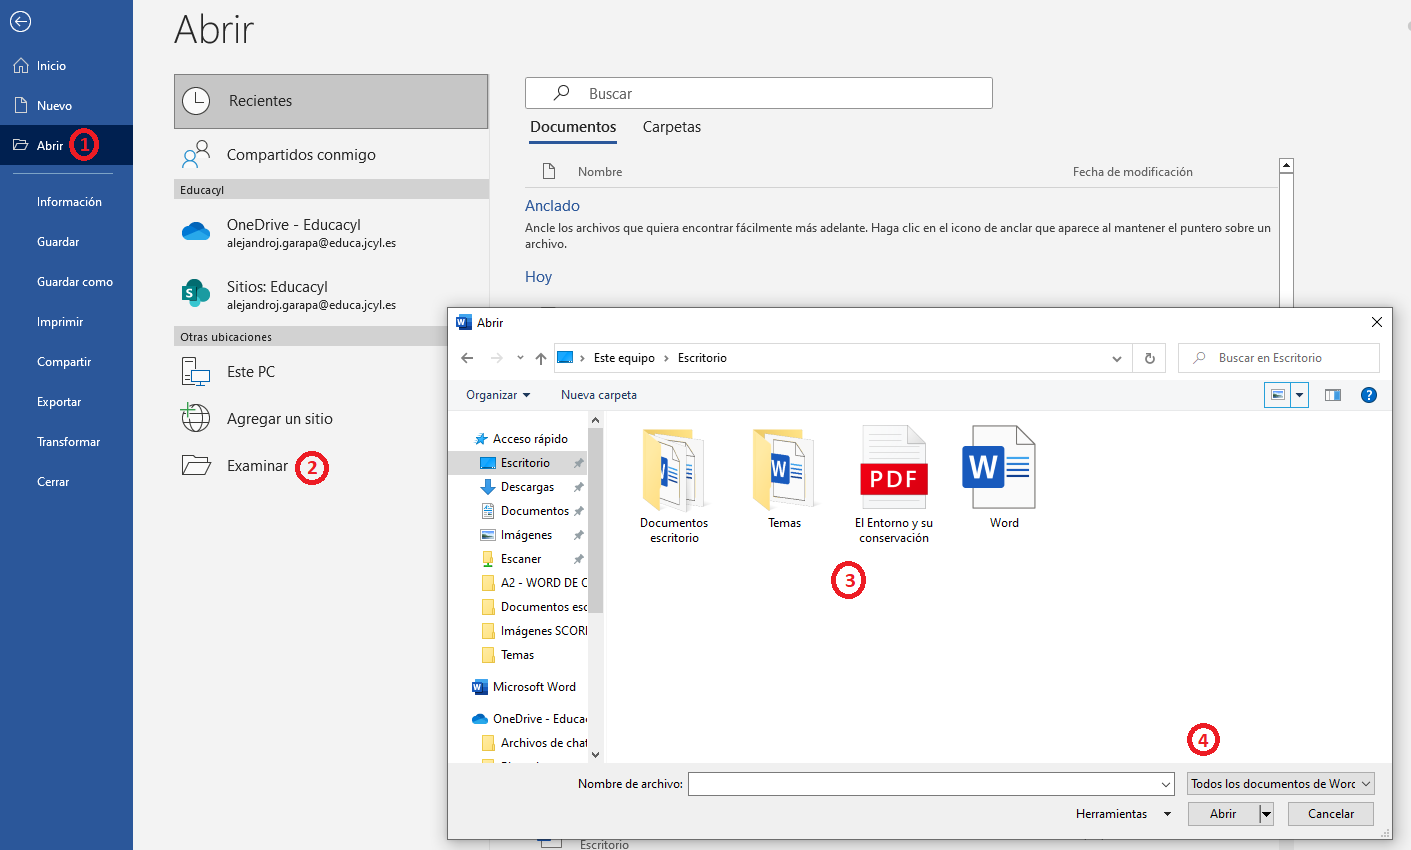Click the Buscar en Escritorio search box
Viewport: 1411px width, 850px height.
[x=1279, y=358]
